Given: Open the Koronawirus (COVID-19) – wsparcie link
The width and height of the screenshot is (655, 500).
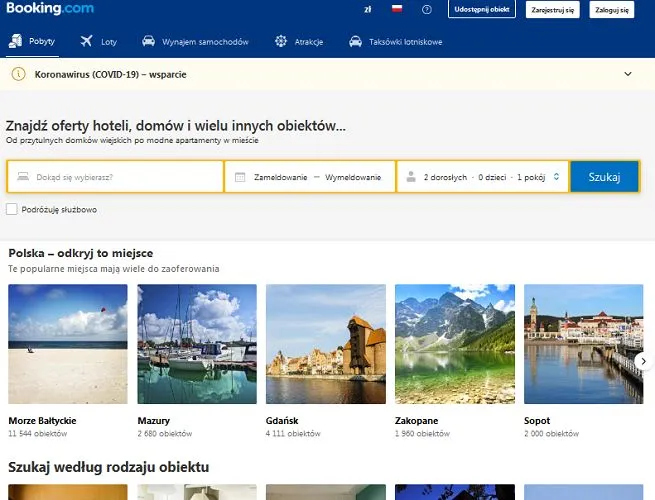Looking at the screenshot, I should coord(110,74).
